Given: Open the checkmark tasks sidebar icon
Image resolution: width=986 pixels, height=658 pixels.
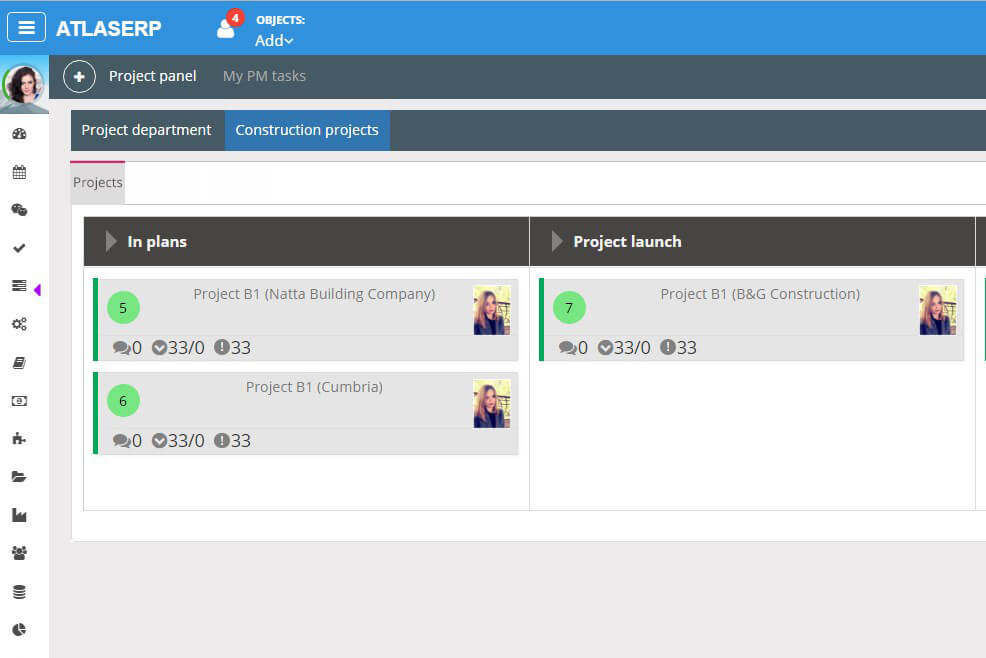Looking at the screenshot, I should point(19,248).
